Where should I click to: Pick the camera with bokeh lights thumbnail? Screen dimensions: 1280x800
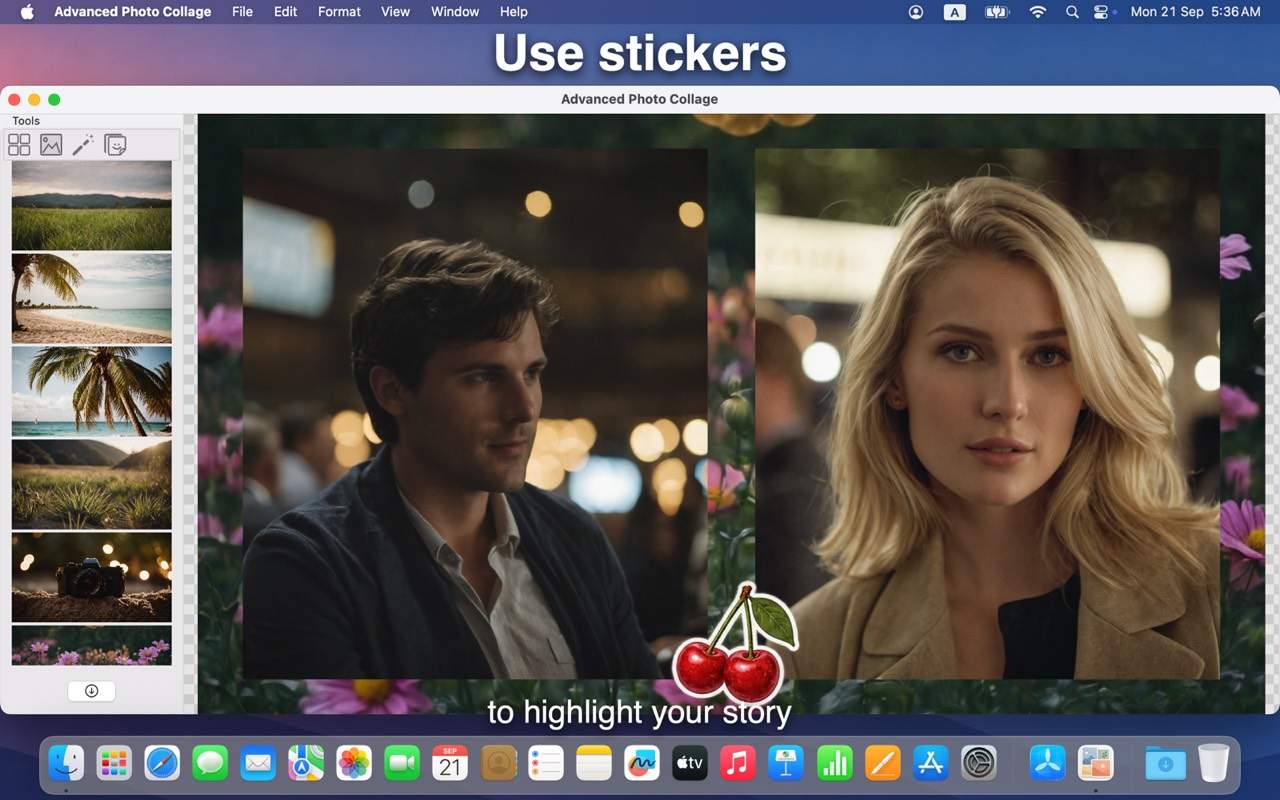pos(92,577)
